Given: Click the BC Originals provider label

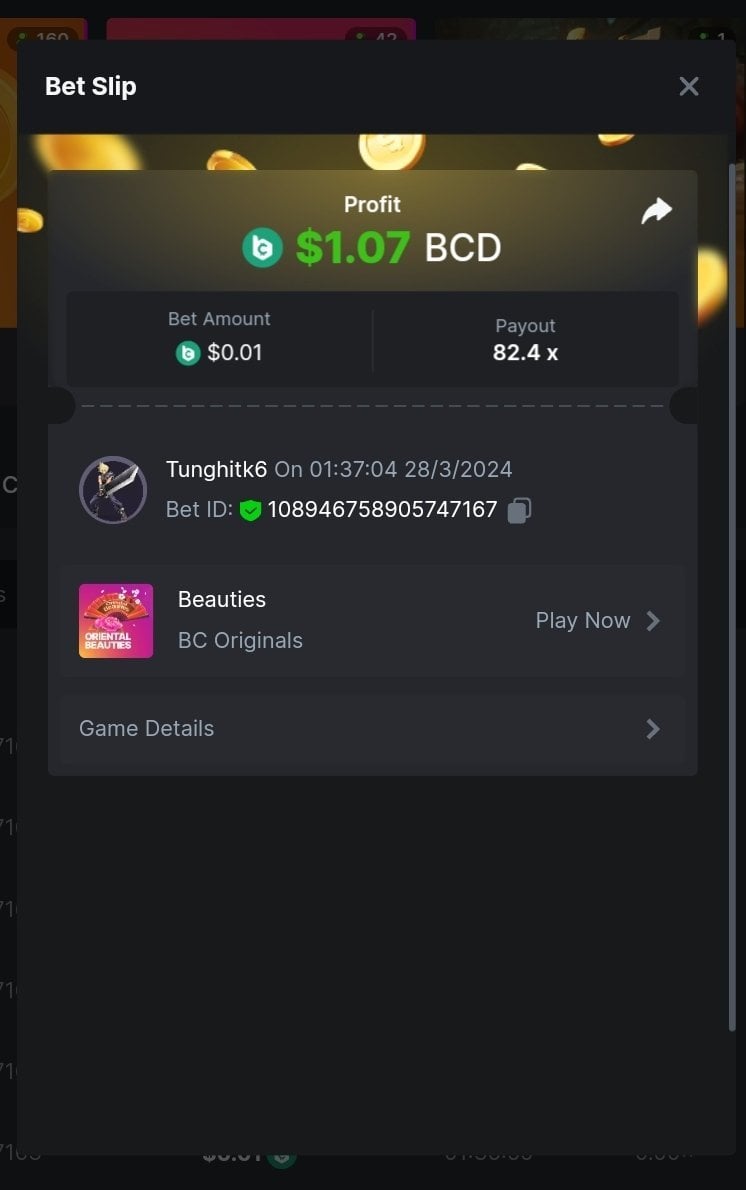Looking at the screenshot, I should pyautogui.click(x=240, y=641).
